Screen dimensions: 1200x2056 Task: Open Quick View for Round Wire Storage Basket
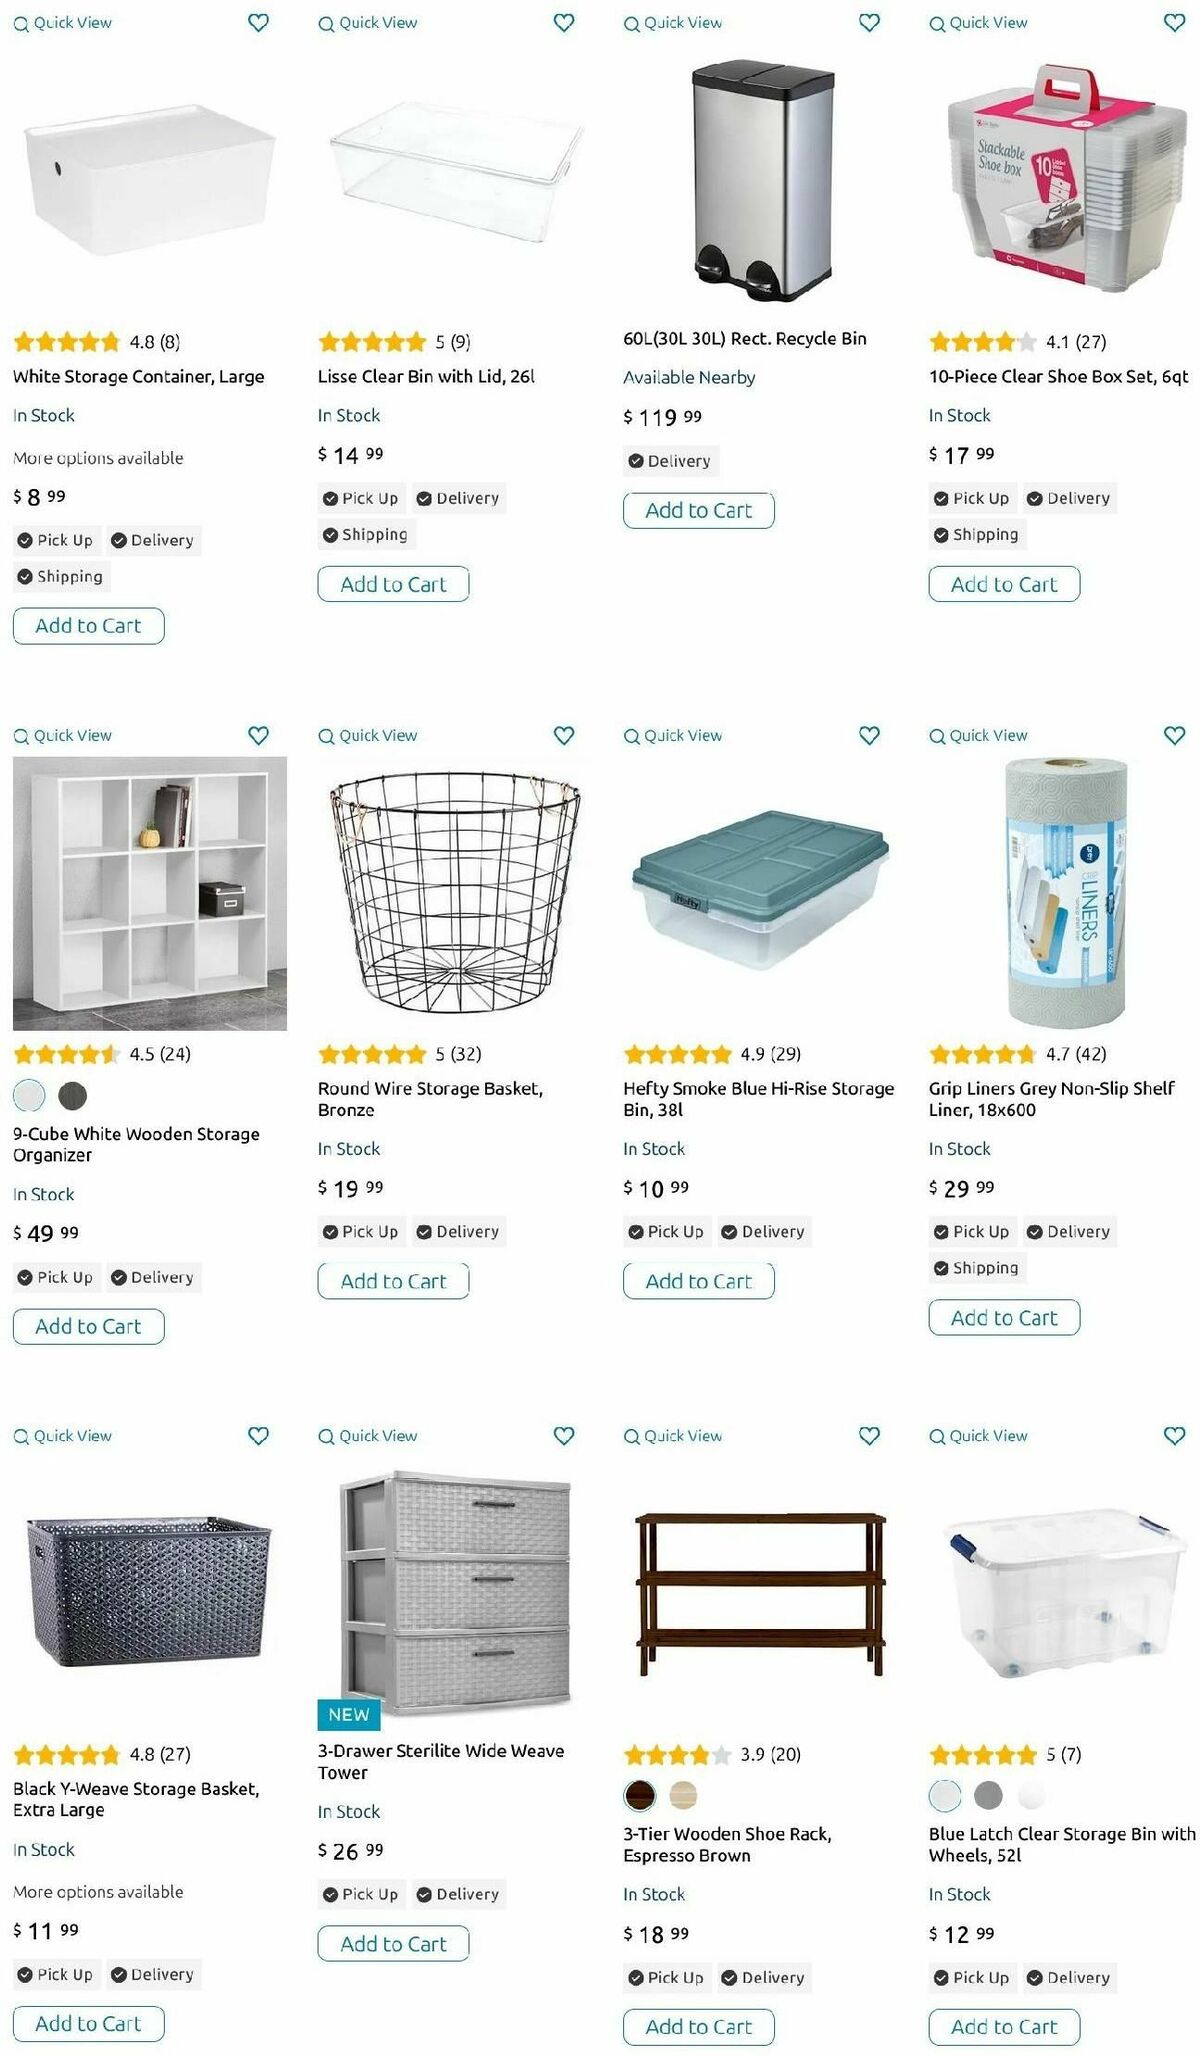tap(368, 736)
